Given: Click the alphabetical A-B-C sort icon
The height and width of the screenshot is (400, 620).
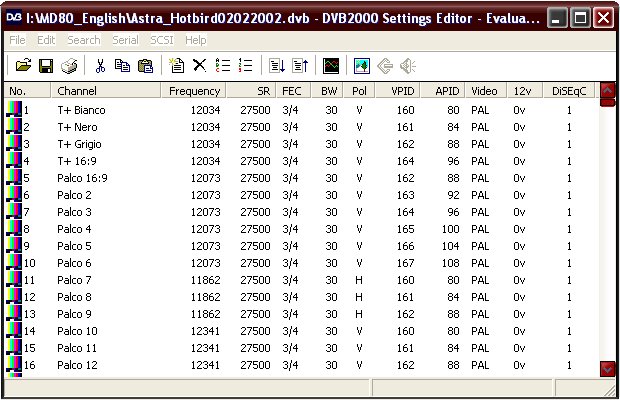Looking at the screenshot, I should 223,65.
